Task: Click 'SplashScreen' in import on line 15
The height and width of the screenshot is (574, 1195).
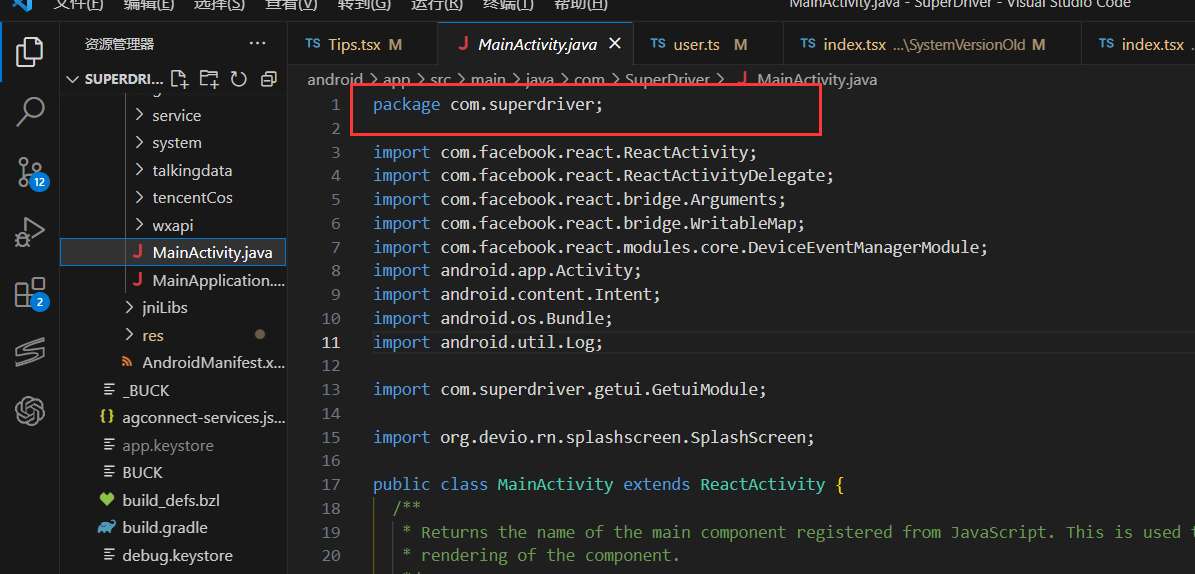Action: [748, 438]
